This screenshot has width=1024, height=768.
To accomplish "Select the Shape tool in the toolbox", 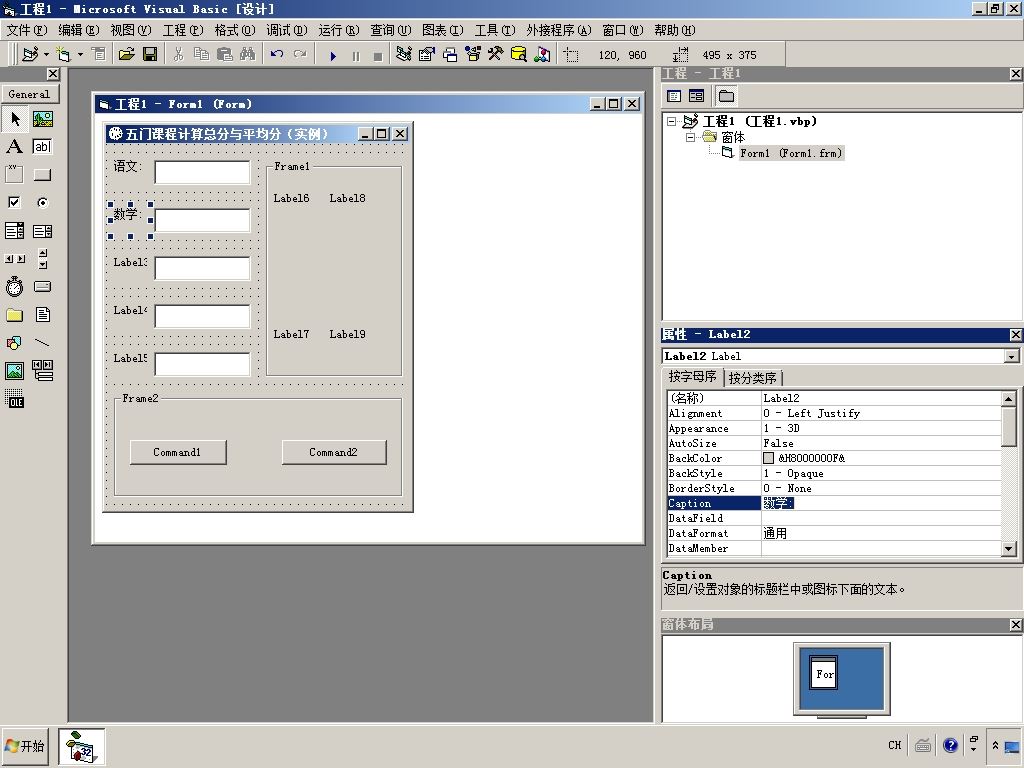I will (14, 342).
